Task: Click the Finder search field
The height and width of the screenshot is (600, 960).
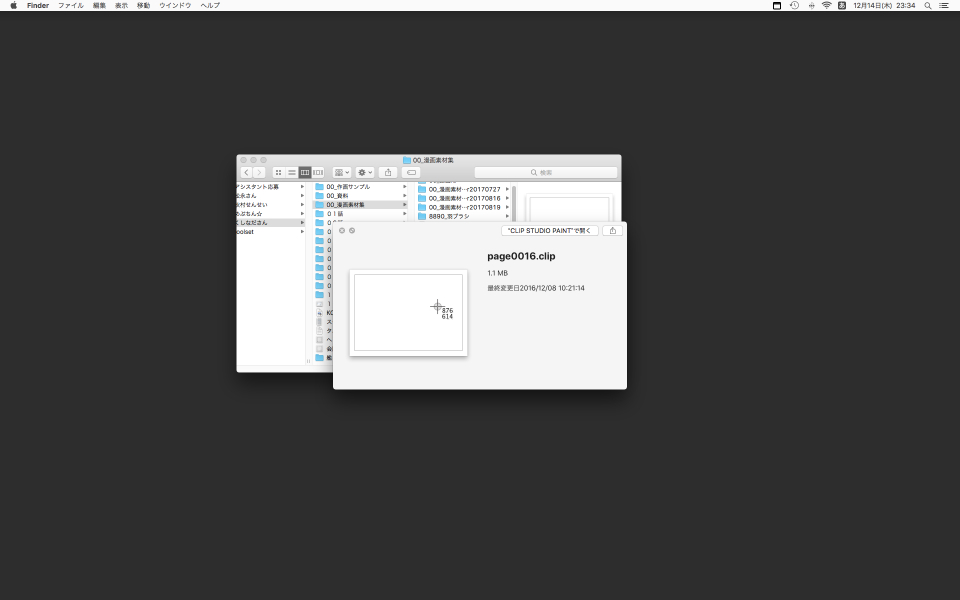Action: 546,173
